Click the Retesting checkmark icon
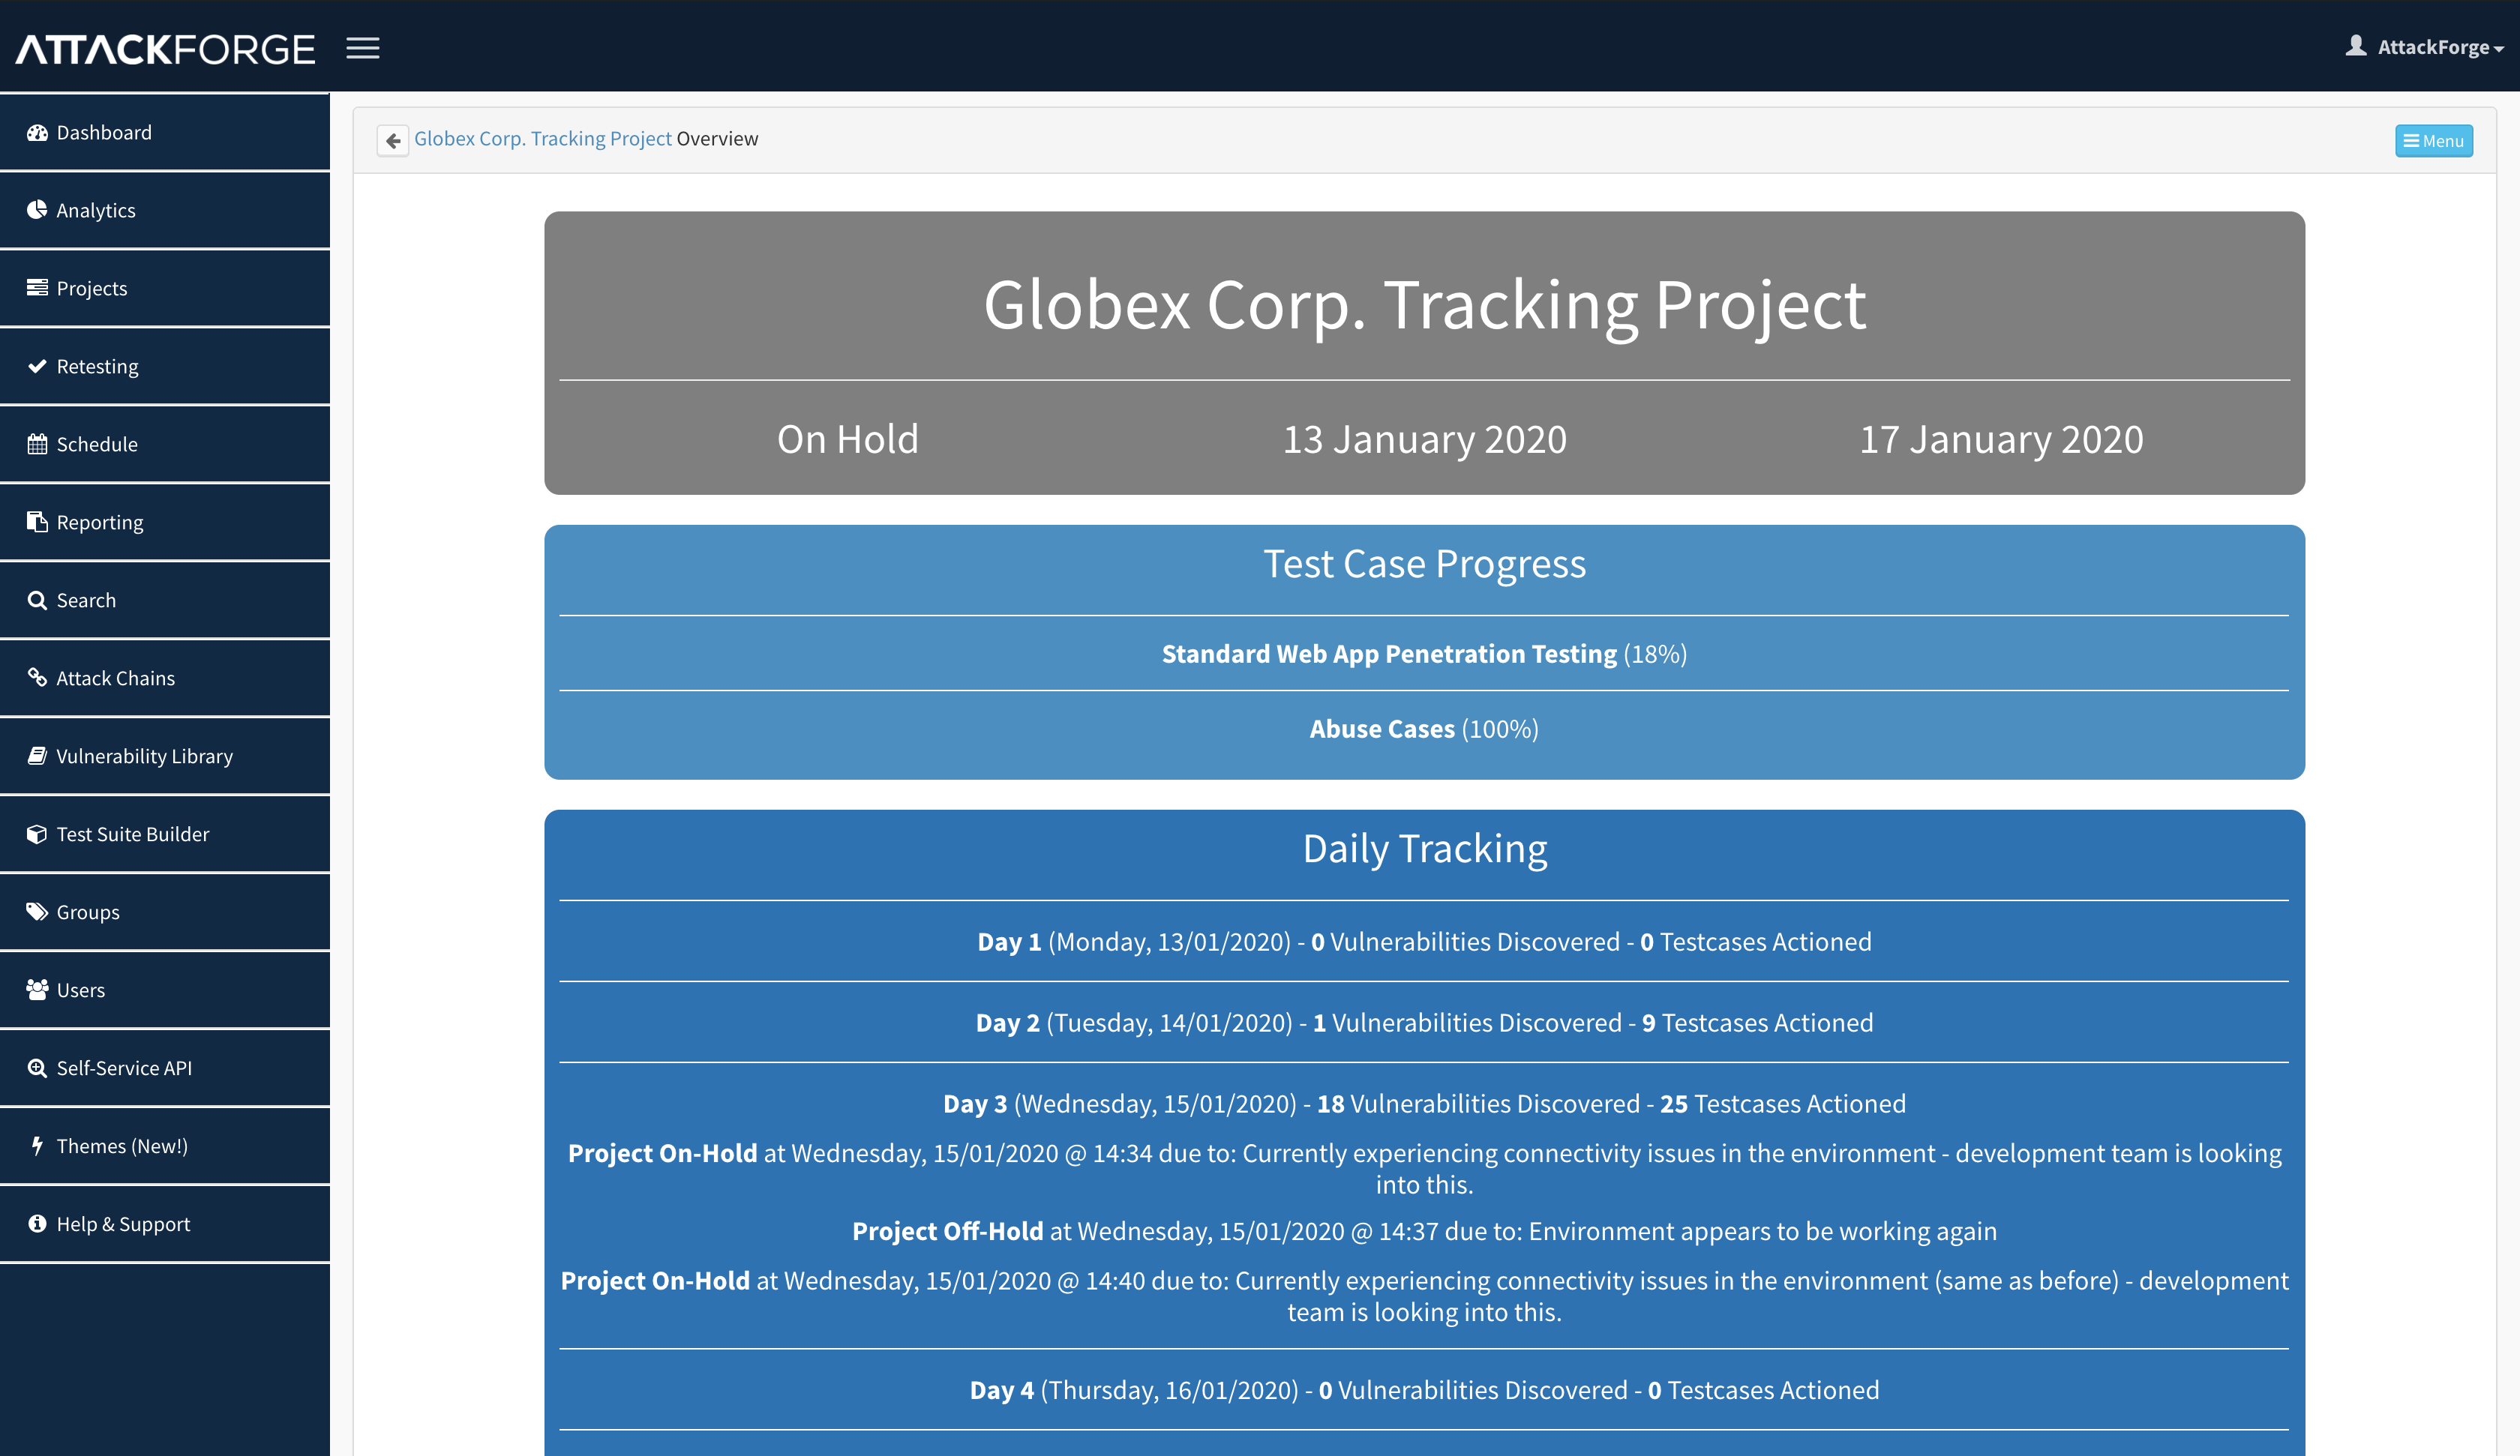The width and height of the screenshot is (2520, 1456). (37, 366)
